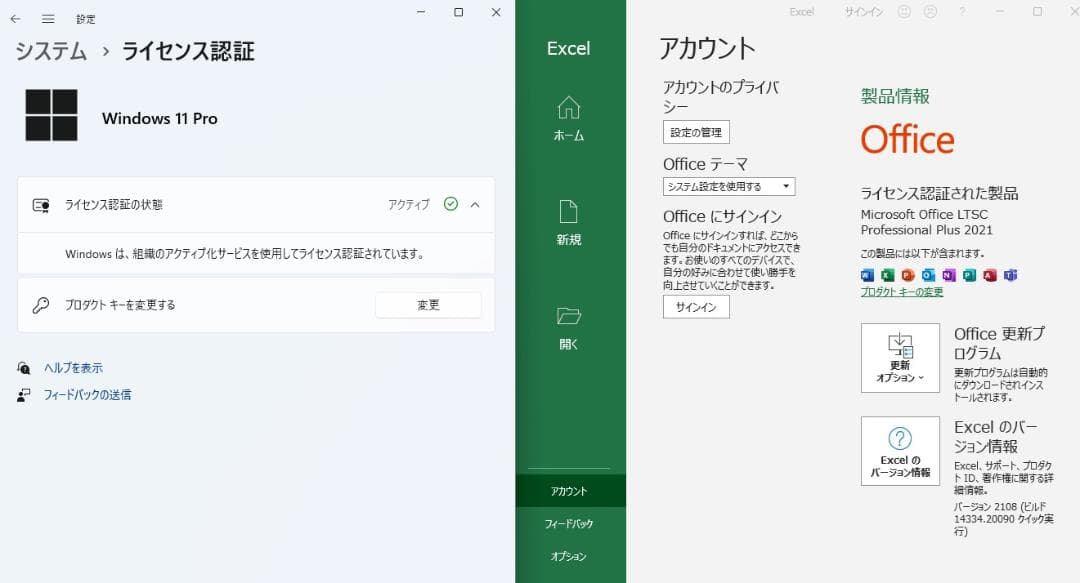Click the Excel のバージョン情報 icon
The height and width of the screenshot is (583, 1080).
pyautogui.click(x=900, y=450)
